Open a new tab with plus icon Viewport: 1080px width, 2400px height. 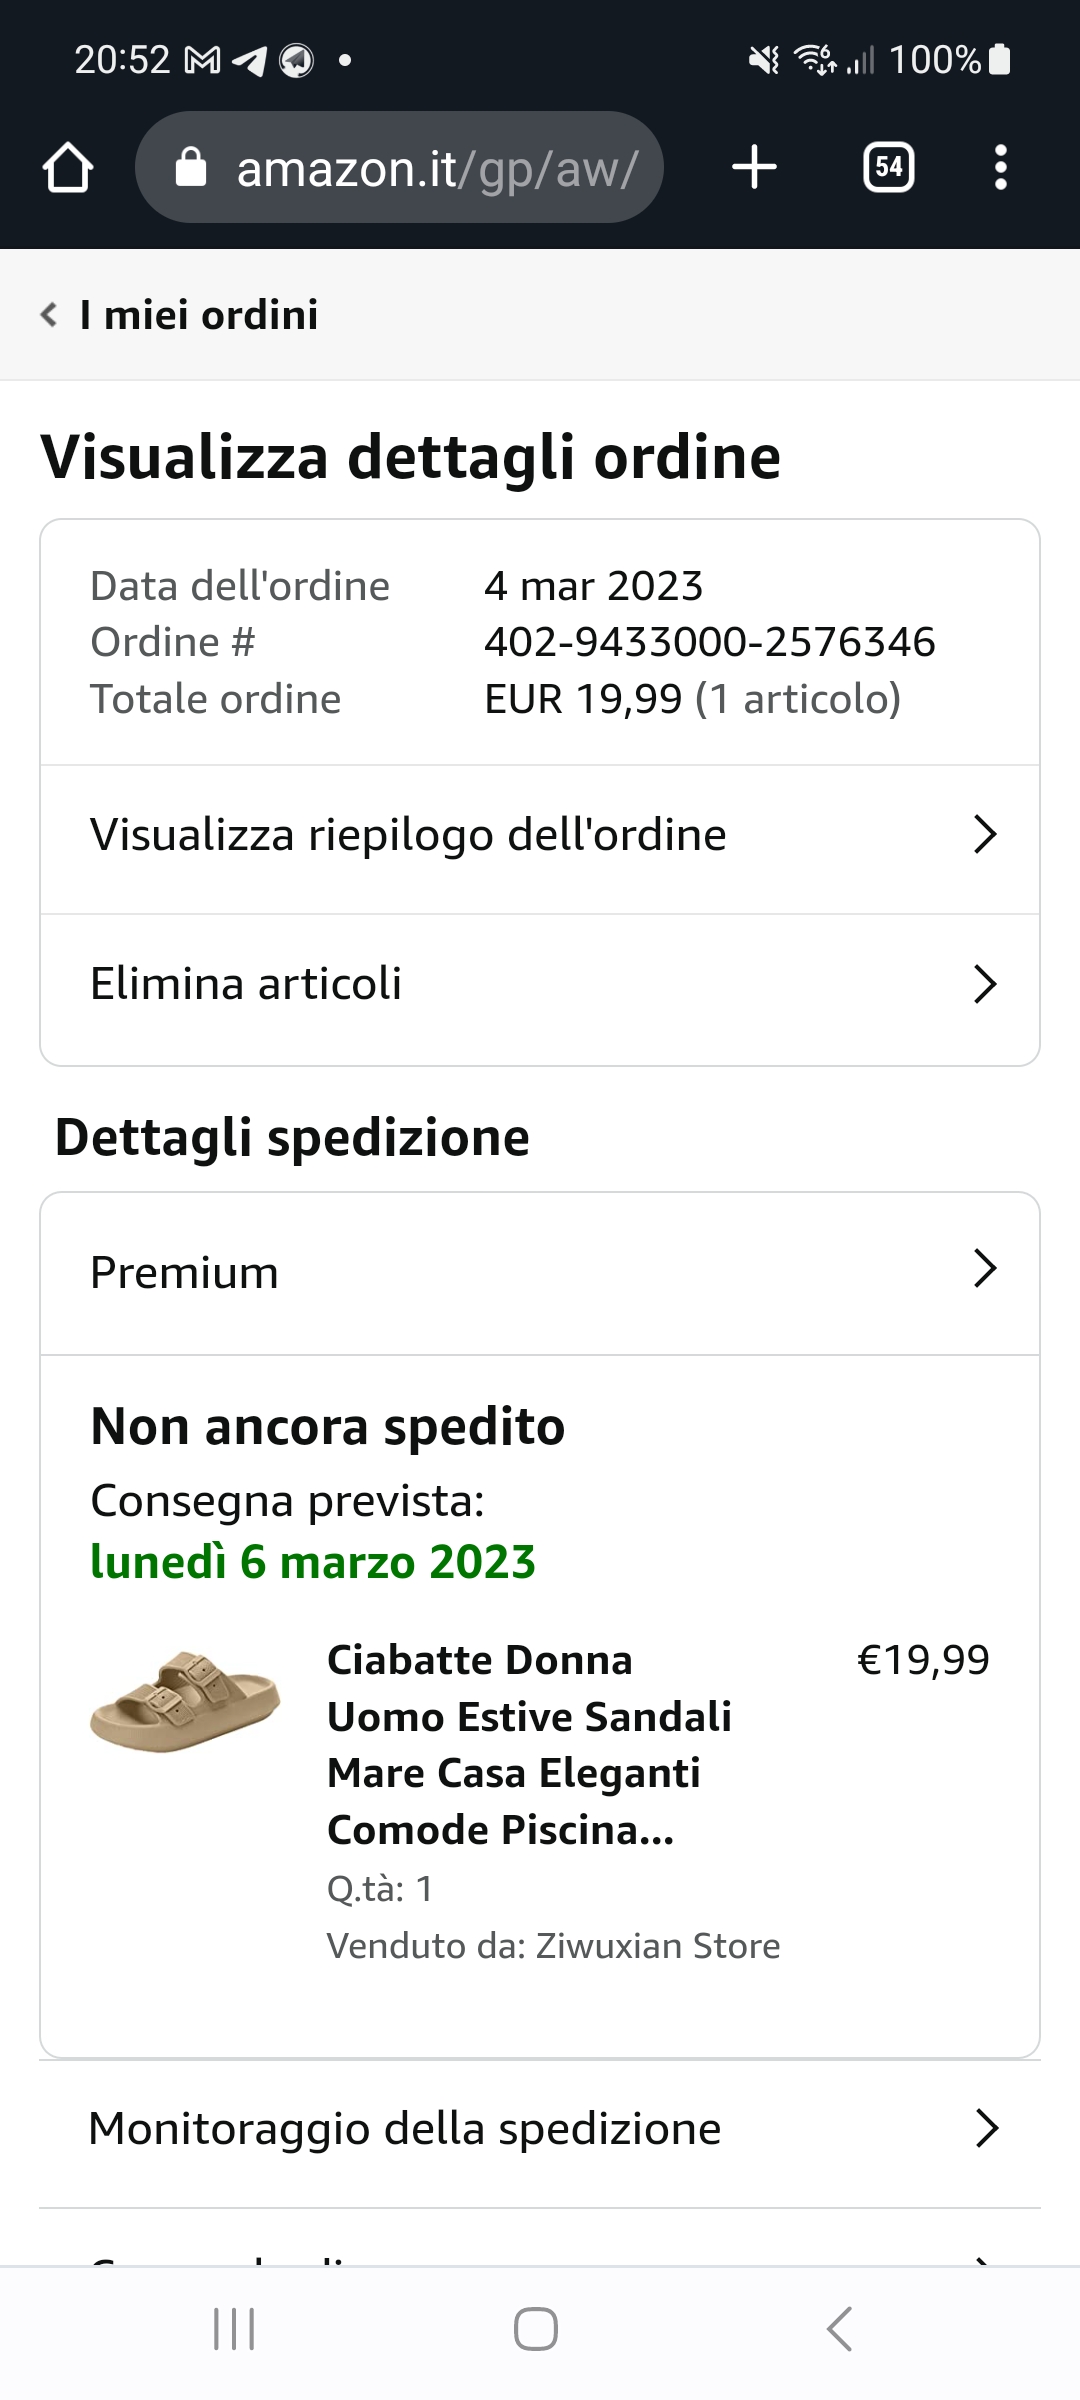754,167
